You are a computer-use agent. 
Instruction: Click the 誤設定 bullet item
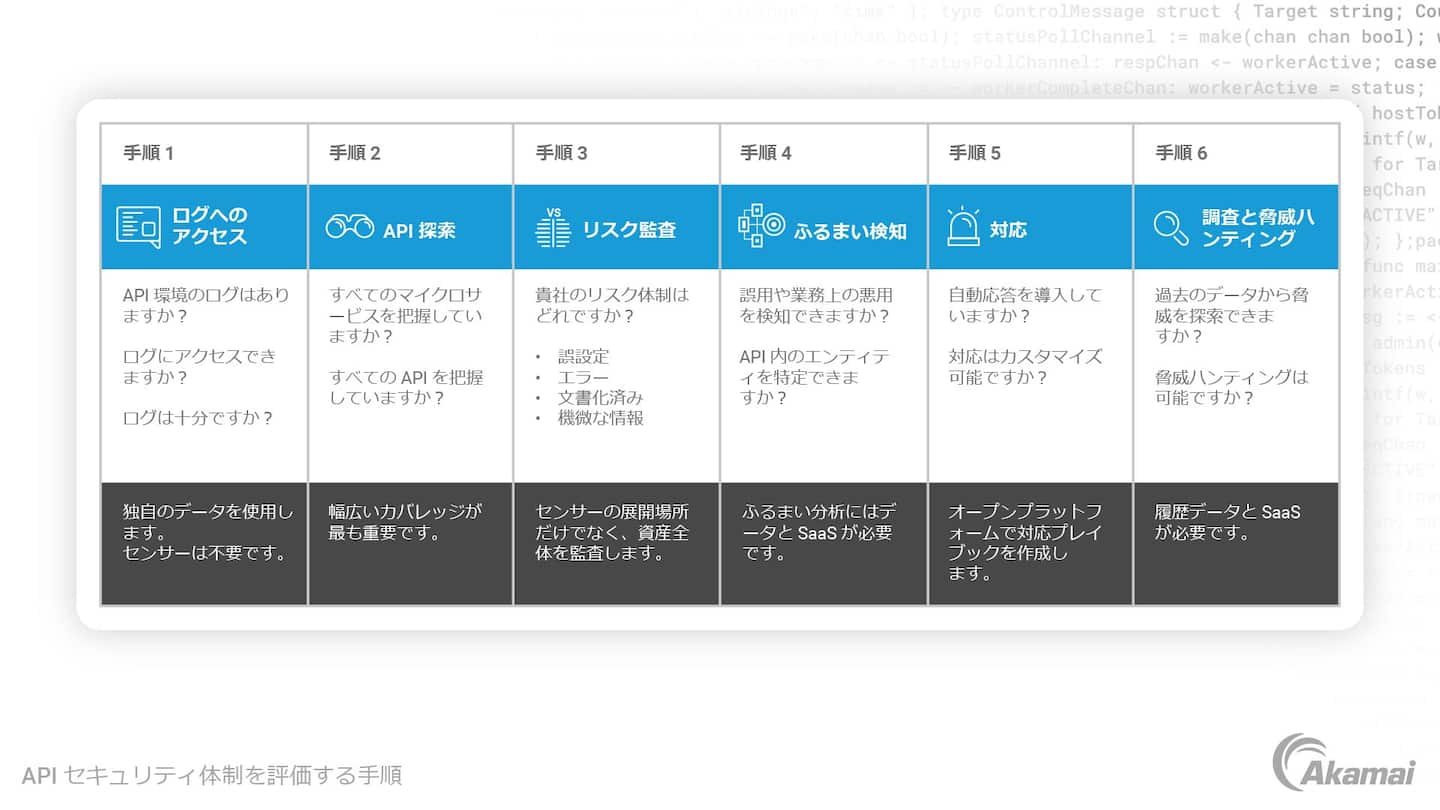583,356
